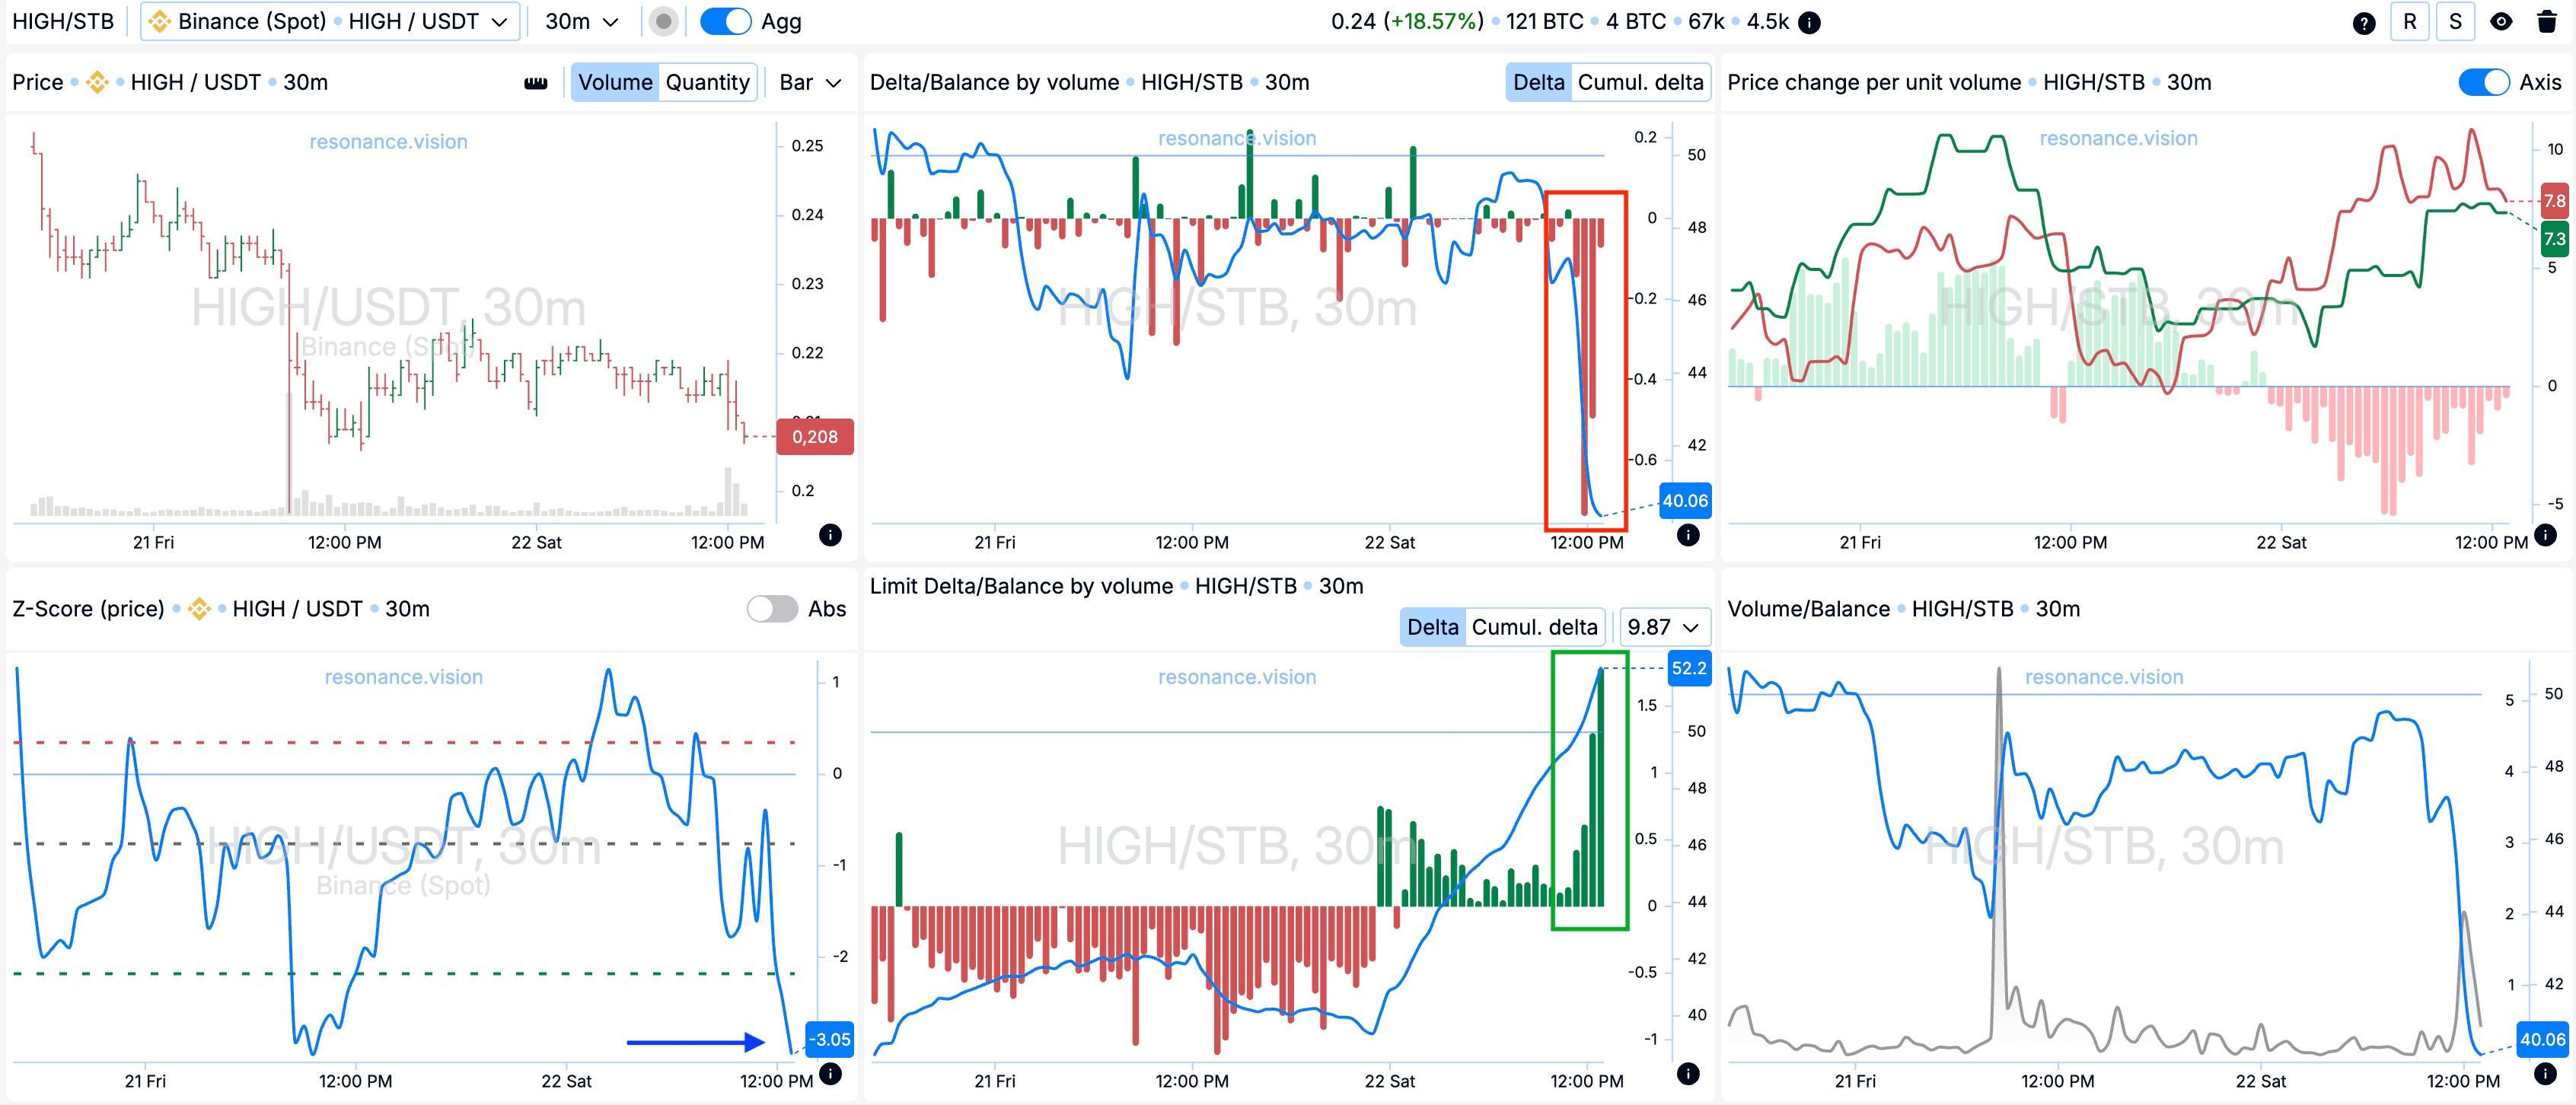Click the record circle icon
Viewport: 2576px width, 1105px height.
[x=663, y=22]
